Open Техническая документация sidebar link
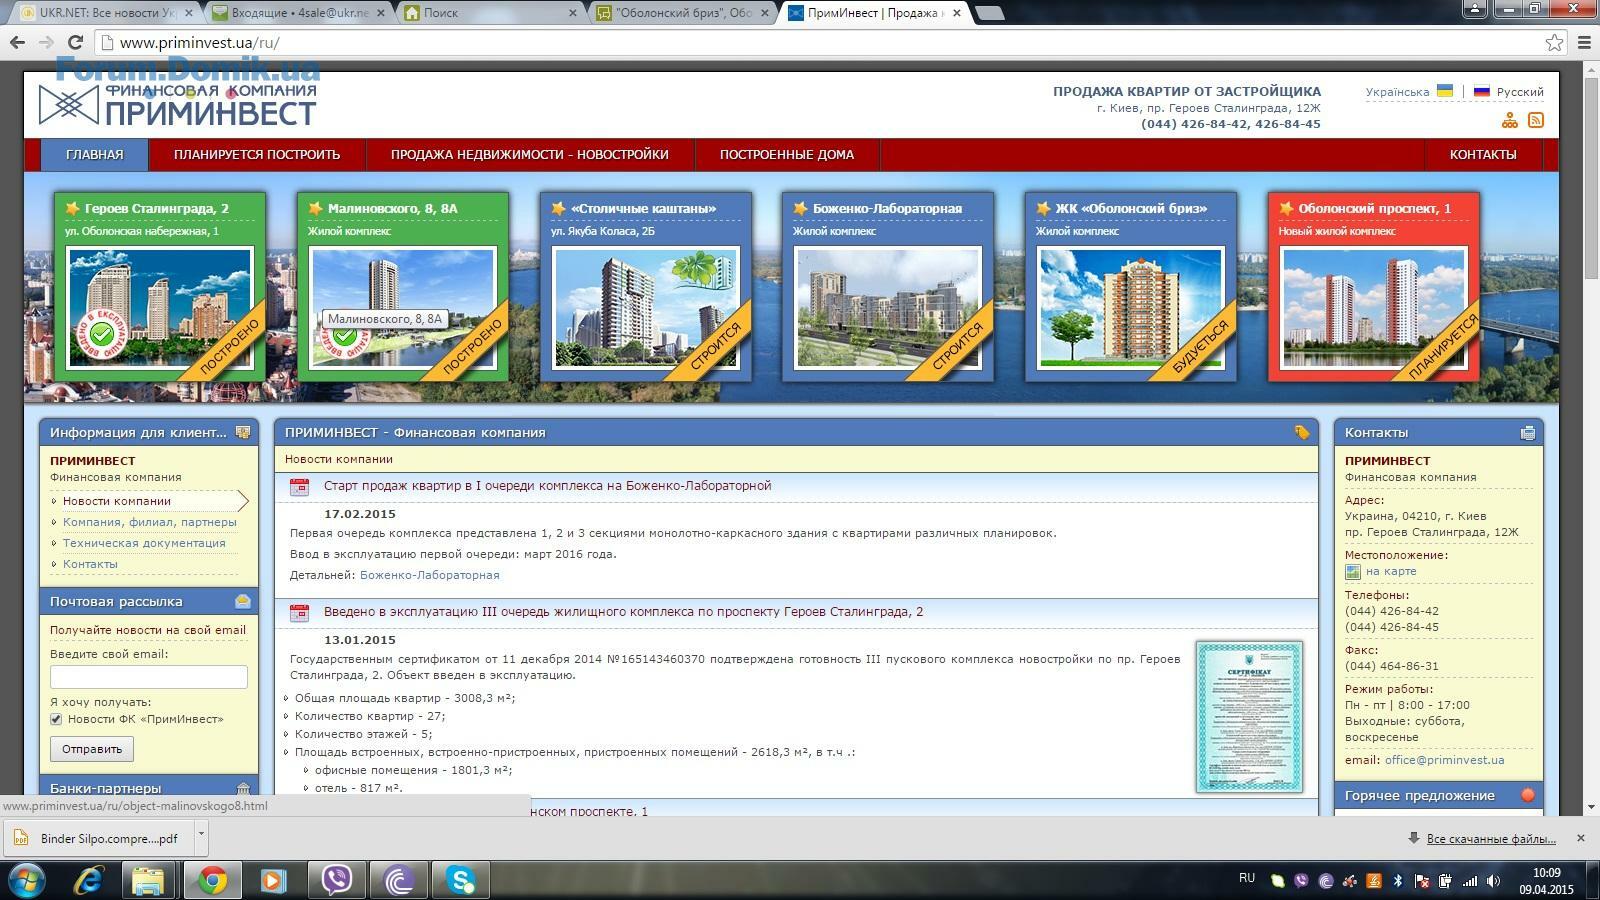The image size is (1600, 900). [x=144, y=543]
